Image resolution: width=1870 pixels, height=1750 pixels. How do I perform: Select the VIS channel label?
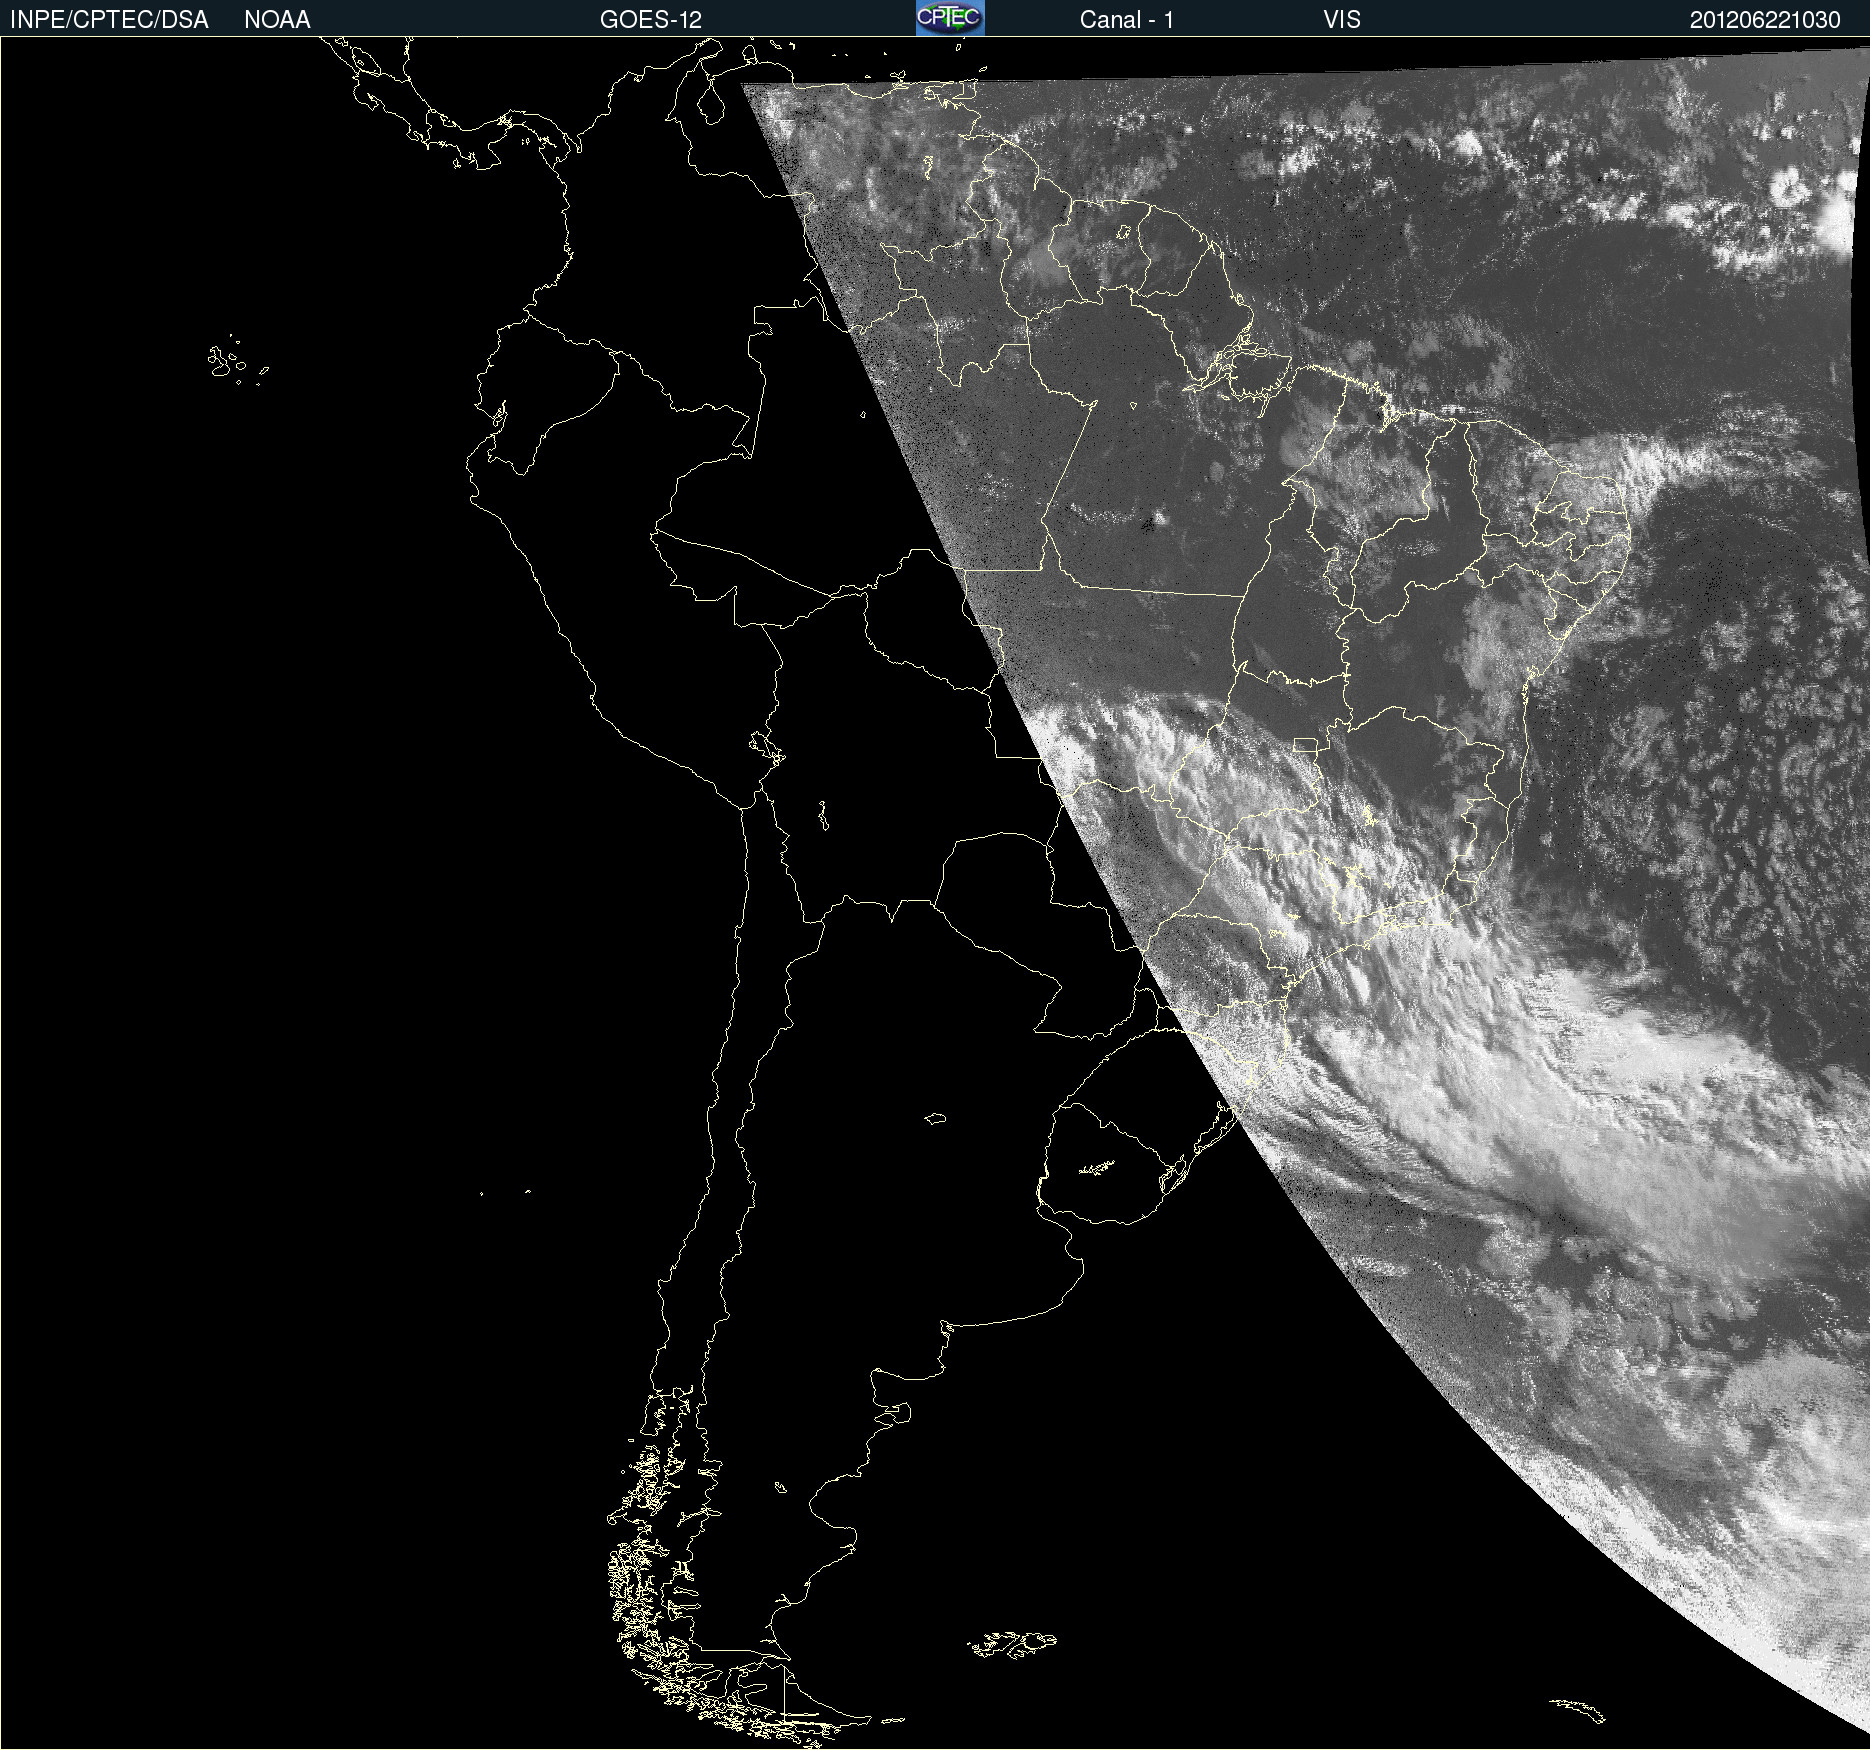tap(1342, 20)
